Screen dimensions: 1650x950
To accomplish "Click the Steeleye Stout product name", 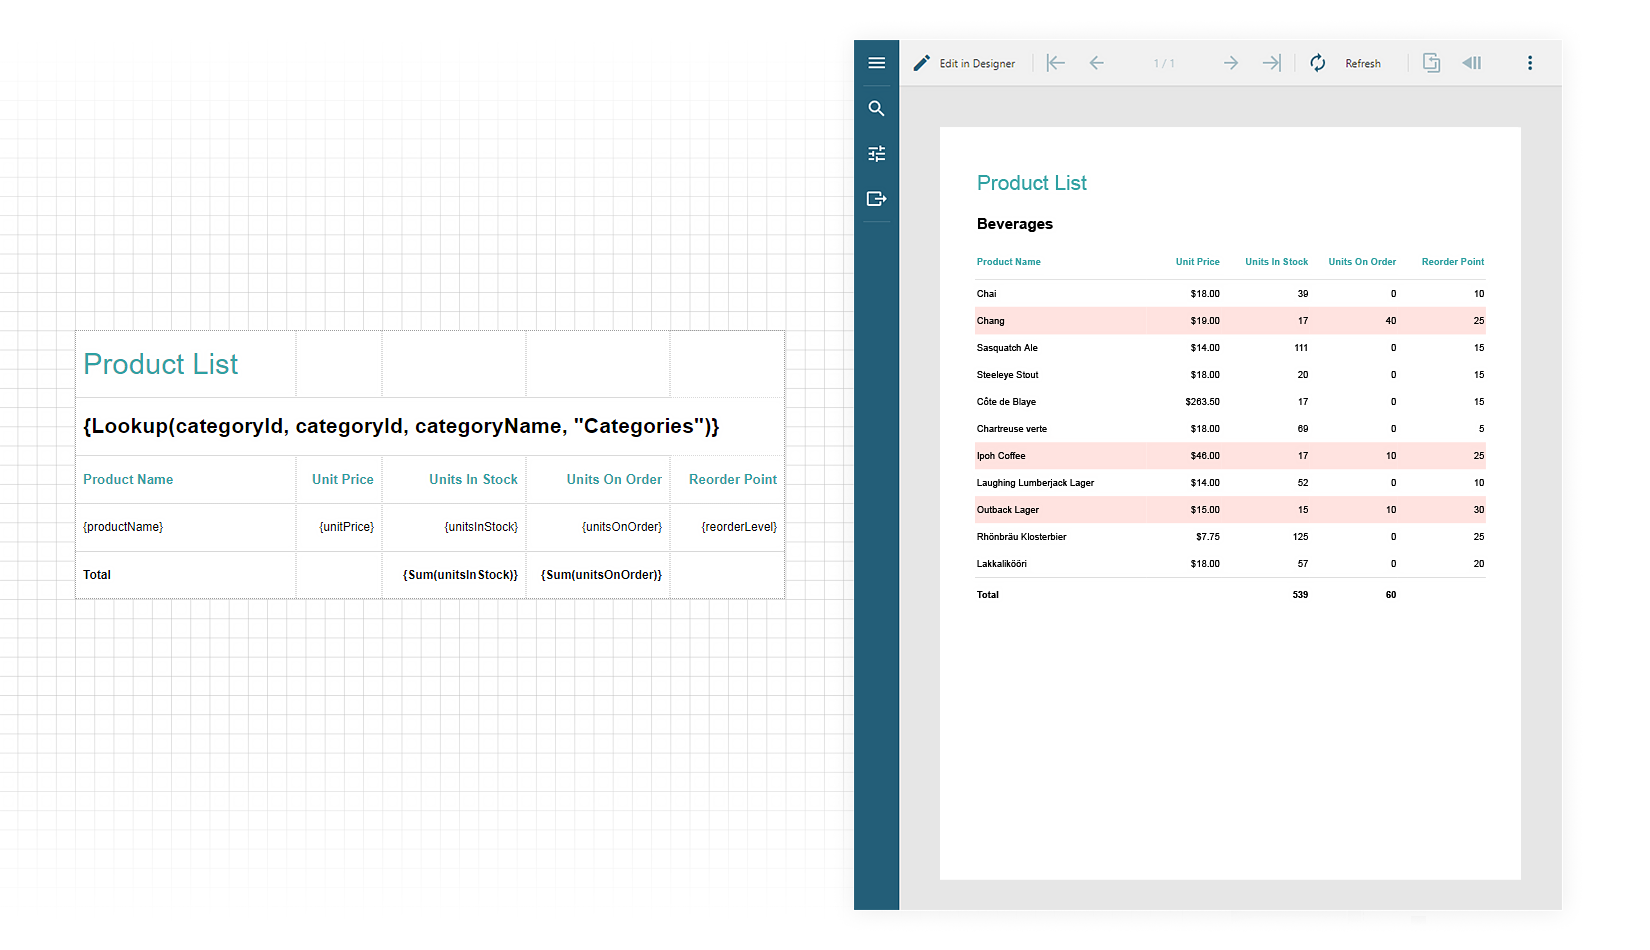I will click(x=1007, y=375).
